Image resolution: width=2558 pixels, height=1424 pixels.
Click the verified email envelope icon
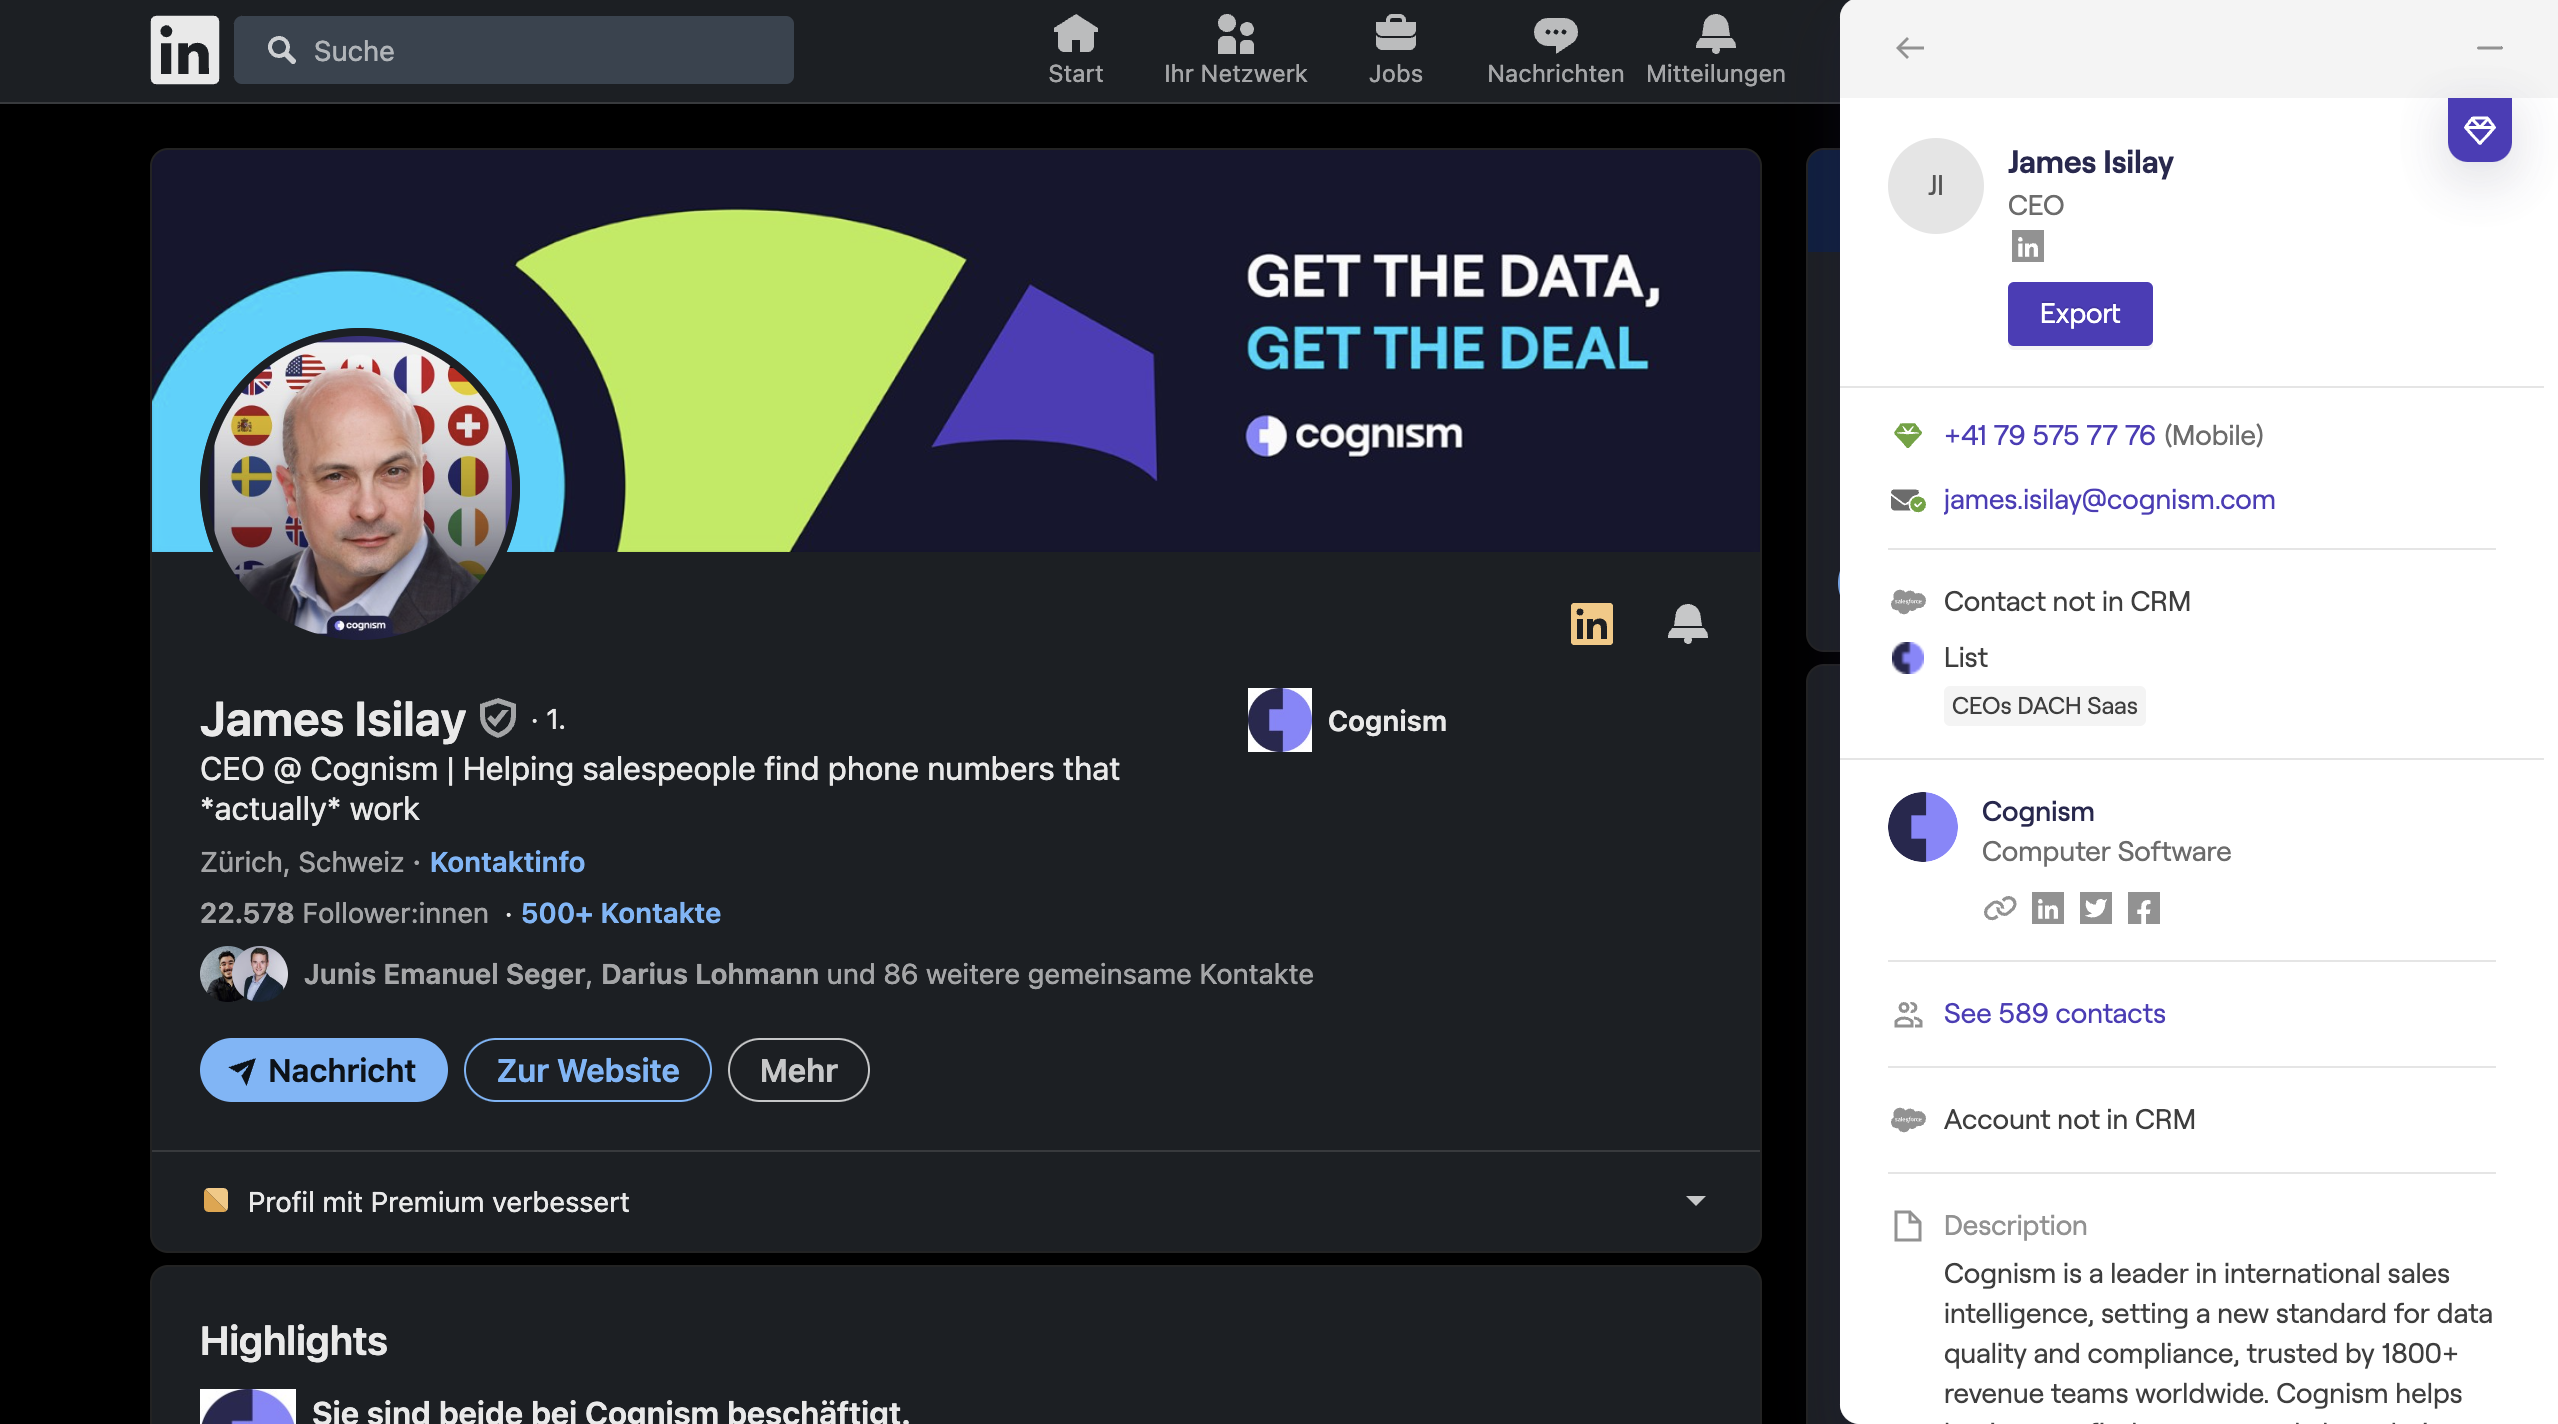[x=1908, y=500]
